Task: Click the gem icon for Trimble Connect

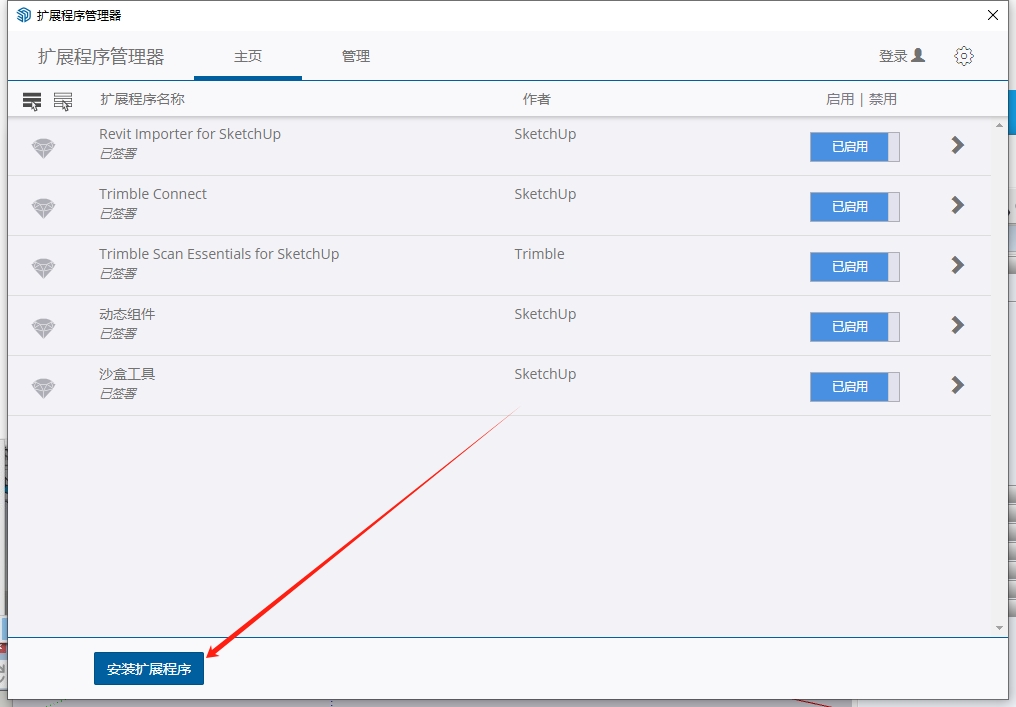Action: tap(43, 207)
